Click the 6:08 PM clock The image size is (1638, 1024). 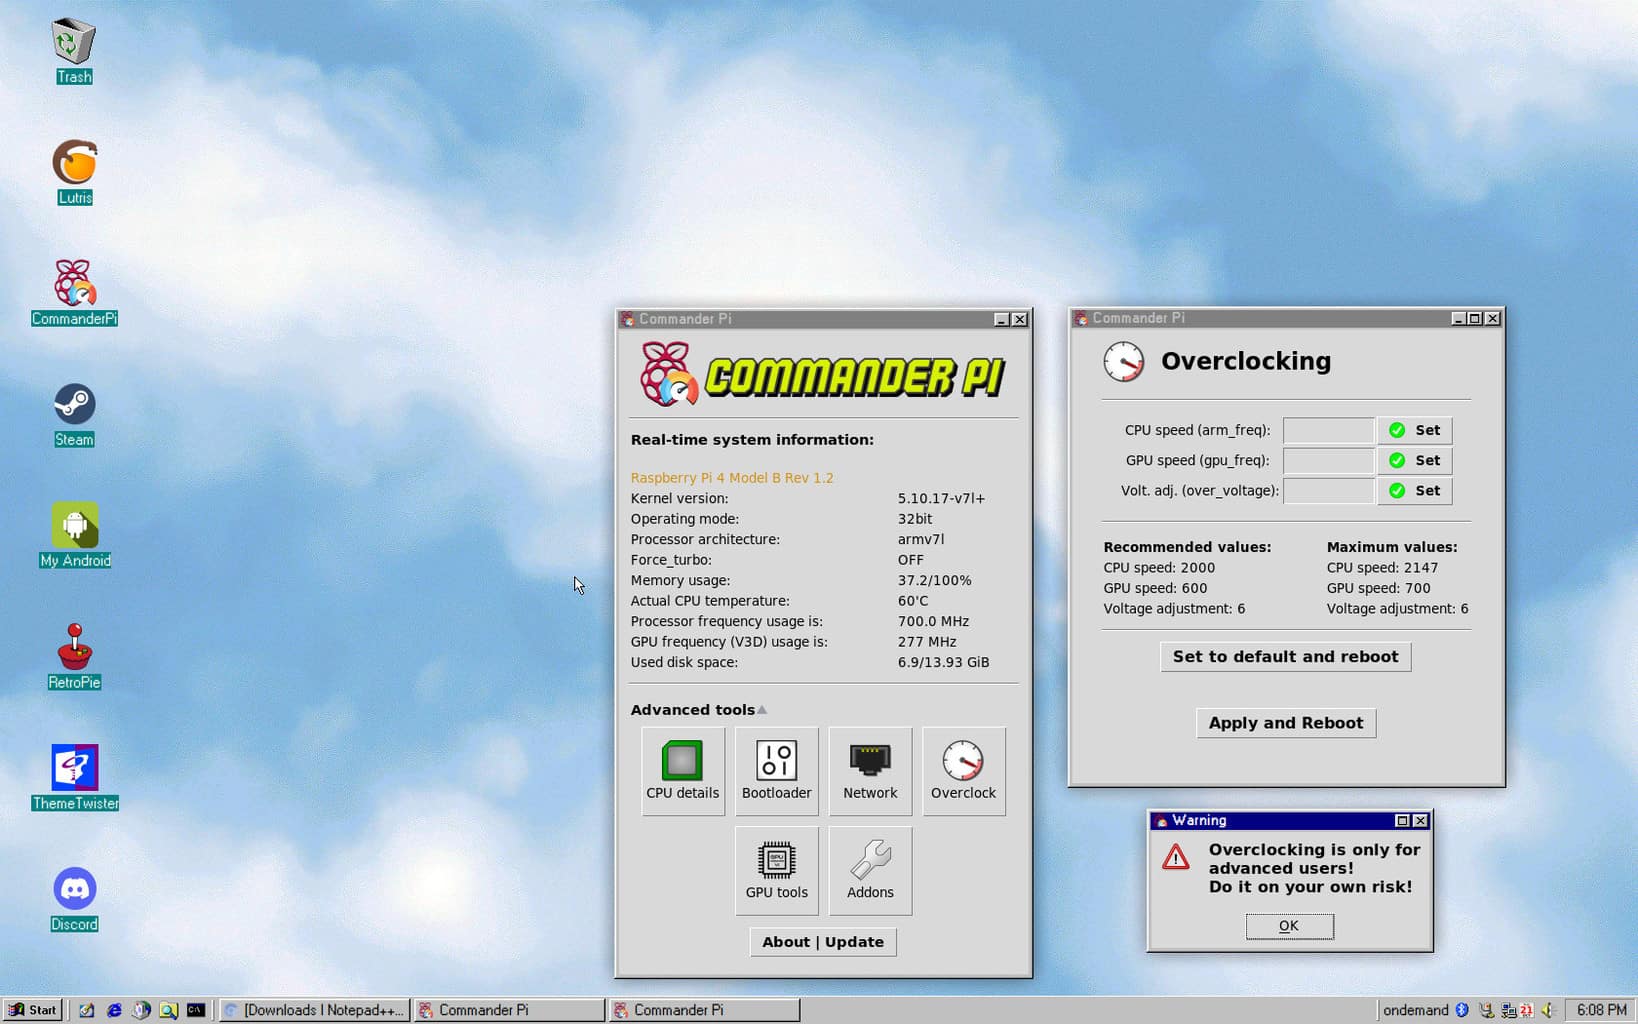click(1601, 1010)
